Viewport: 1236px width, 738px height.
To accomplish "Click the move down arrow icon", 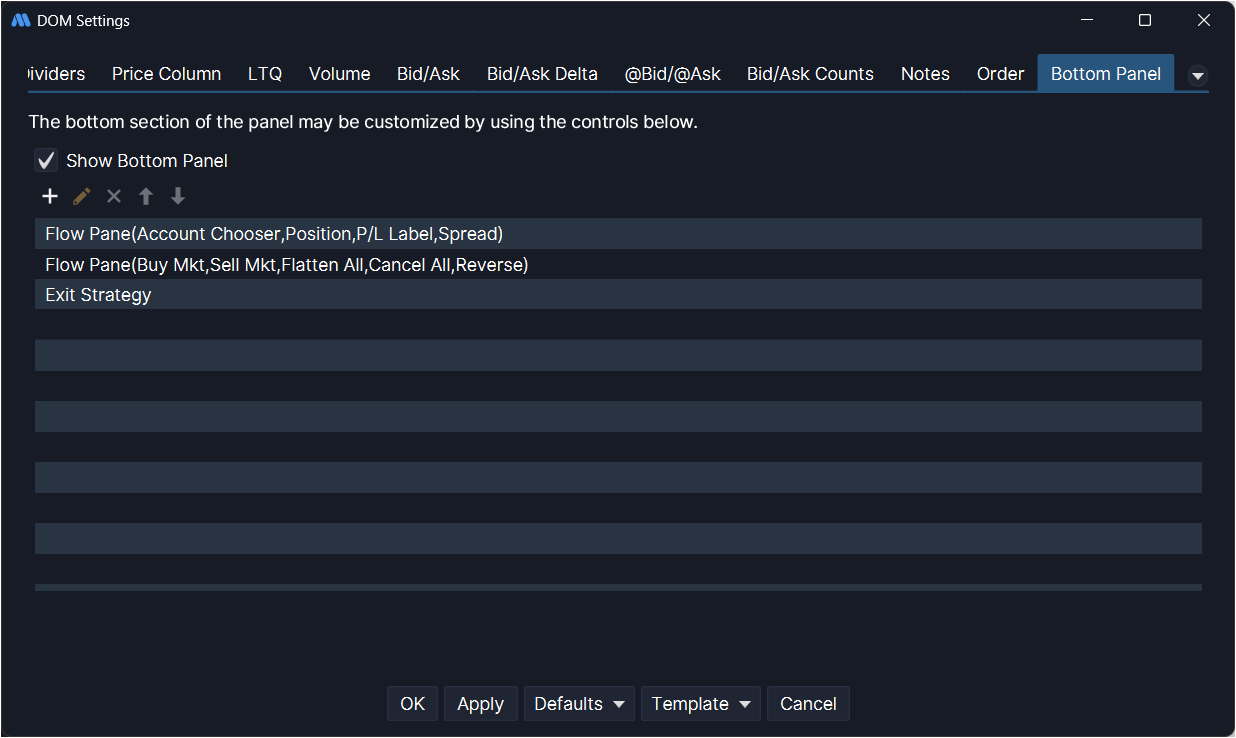I will pos(178,197).
